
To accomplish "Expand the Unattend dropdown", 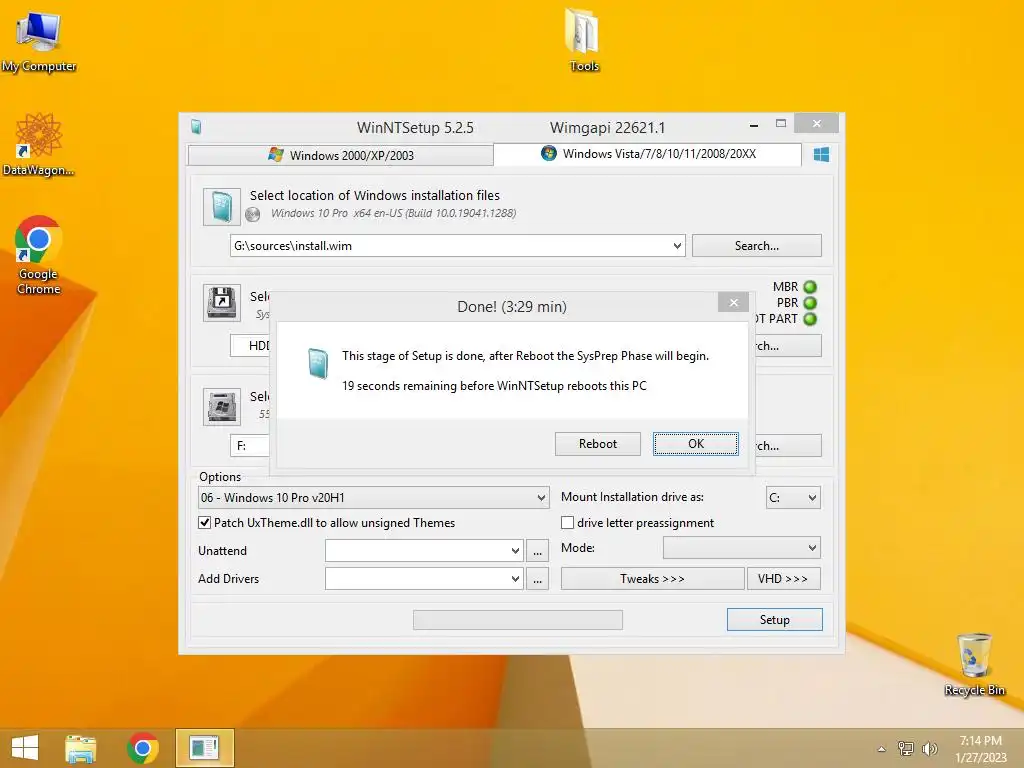I will pos(515,551).
